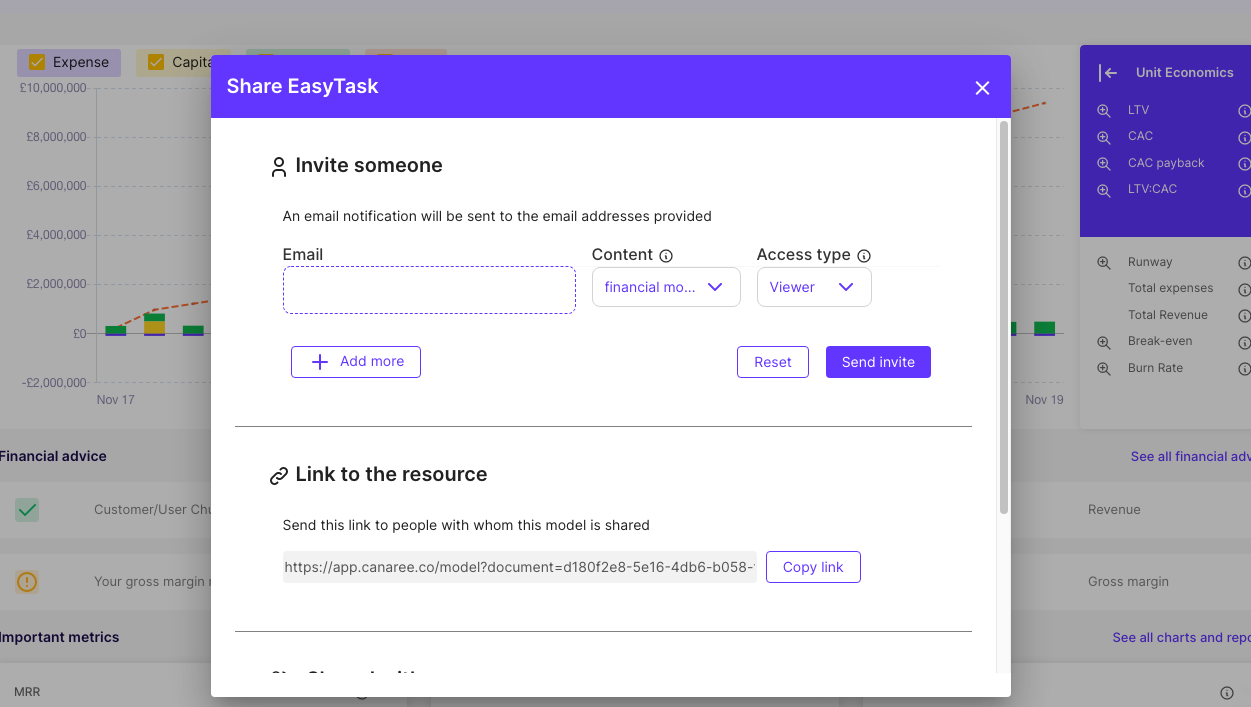Zoom into the Runway metric
Viewport: 1251px width, 707px height.
[1104, 263]
